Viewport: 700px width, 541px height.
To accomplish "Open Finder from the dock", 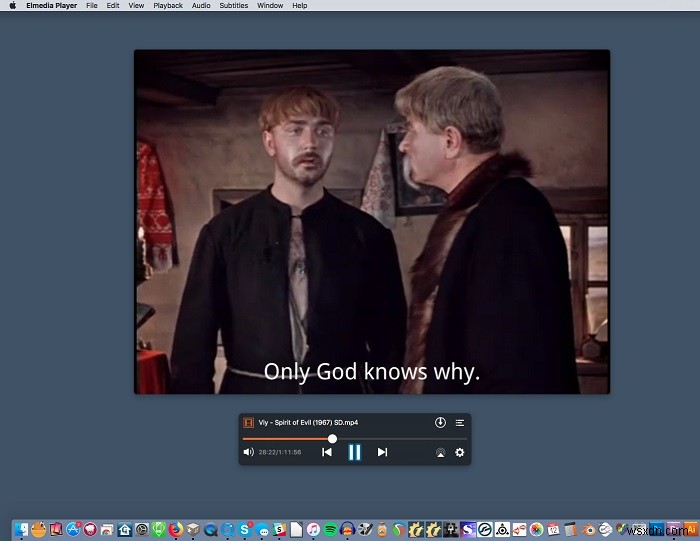I will point(21,529).
